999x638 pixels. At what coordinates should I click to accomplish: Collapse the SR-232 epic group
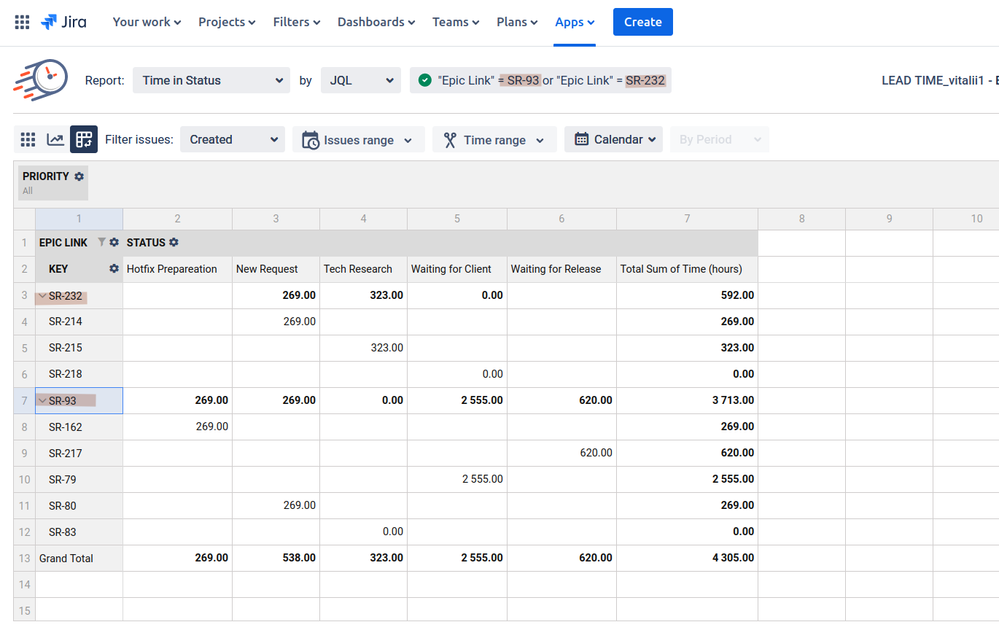coord(43,296)
